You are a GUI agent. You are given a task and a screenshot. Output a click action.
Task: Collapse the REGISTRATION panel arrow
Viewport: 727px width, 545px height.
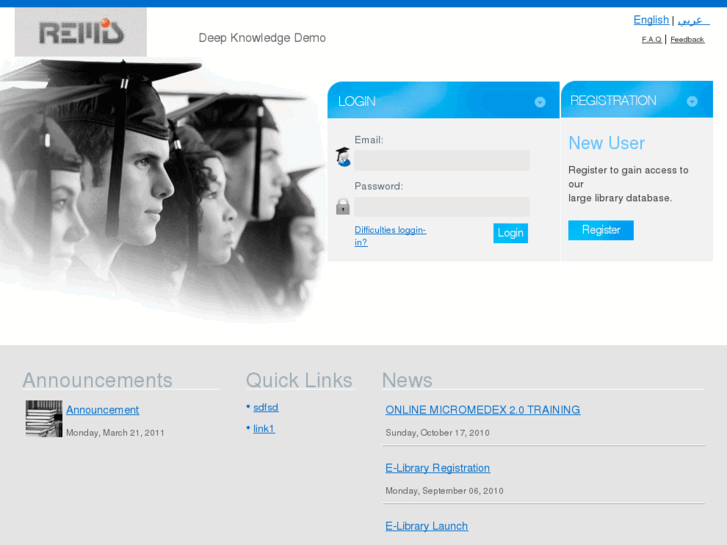point(692,101)
